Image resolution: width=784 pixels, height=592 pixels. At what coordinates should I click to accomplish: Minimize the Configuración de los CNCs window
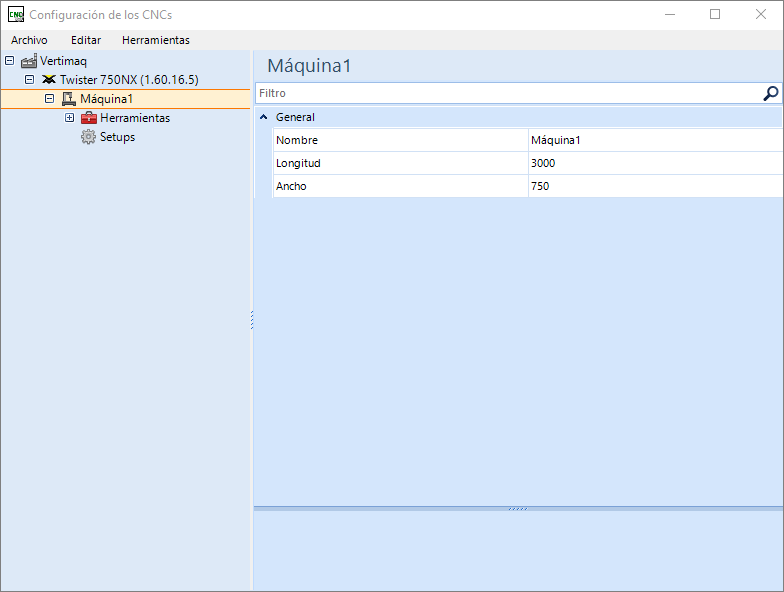(x=670, y=14)
